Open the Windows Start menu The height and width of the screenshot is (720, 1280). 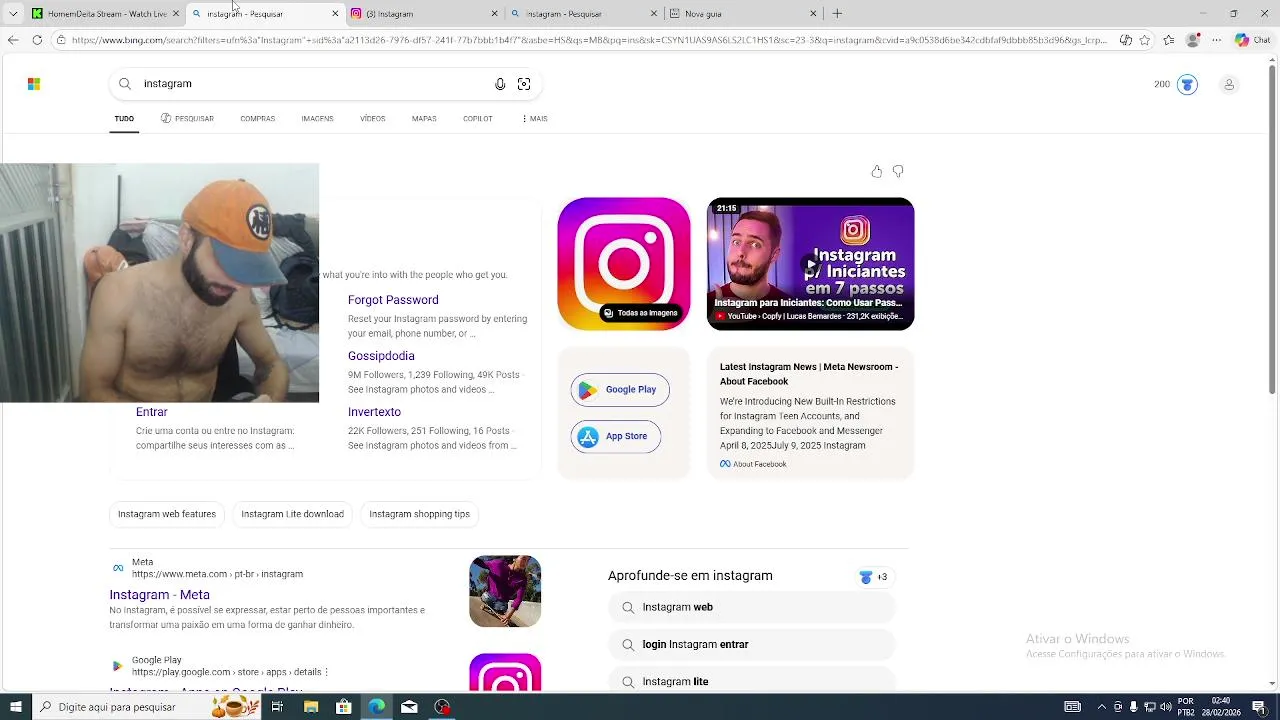point(15,707)
